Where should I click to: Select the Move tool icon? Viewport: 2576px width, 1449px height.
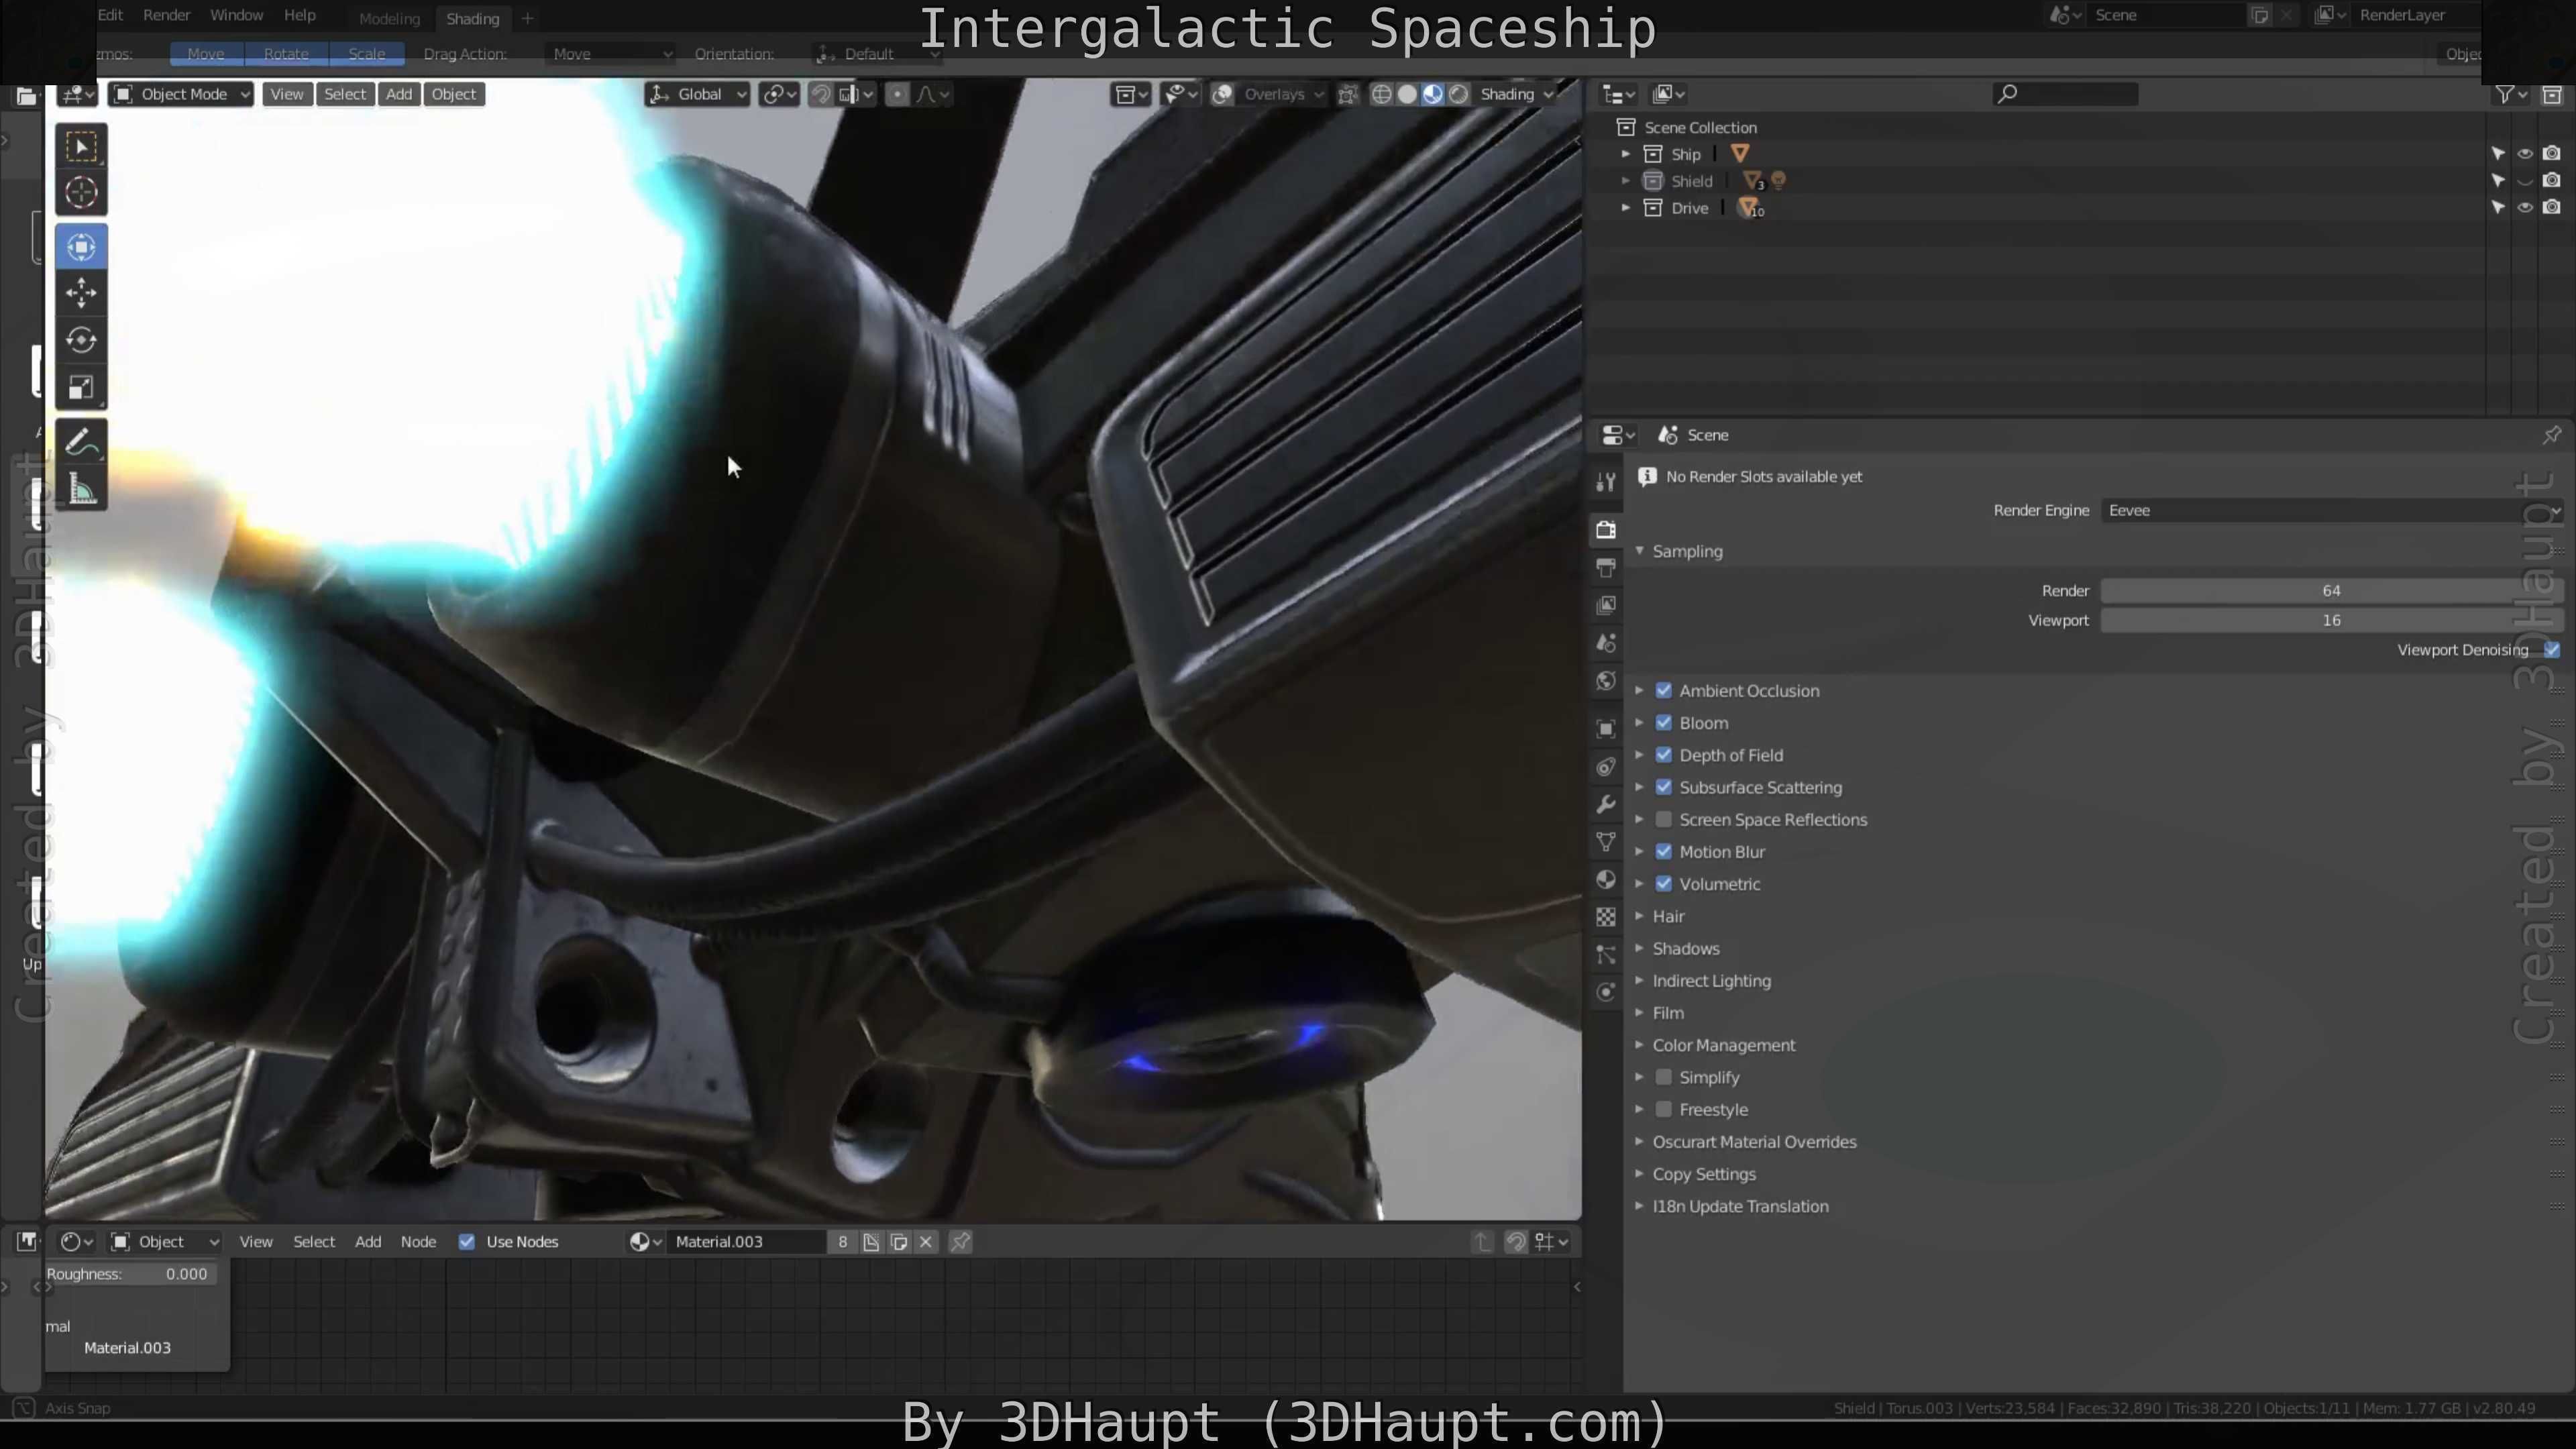click(81, 293)
